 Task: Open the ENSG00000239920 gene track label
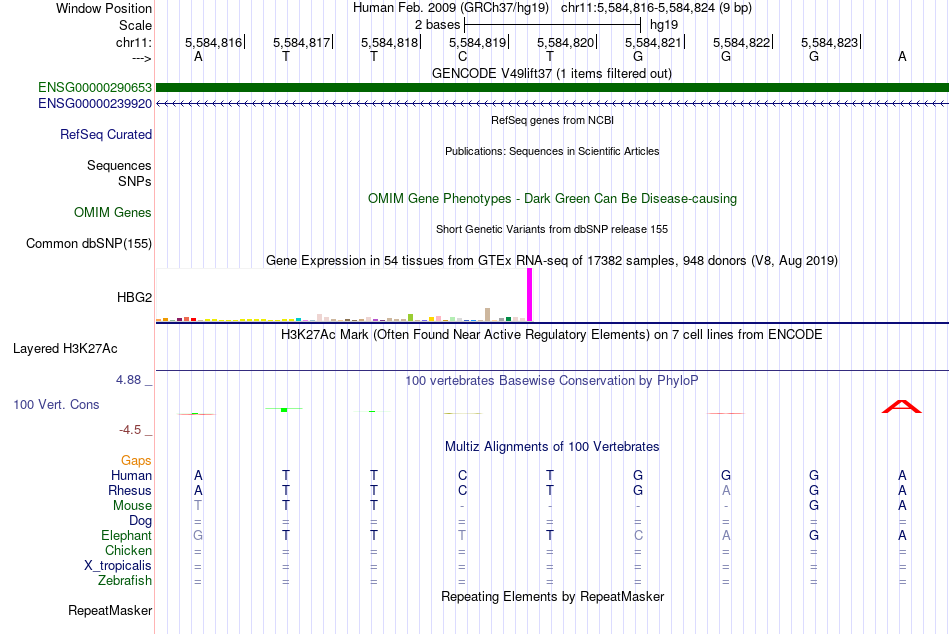(x=95, y=104)
